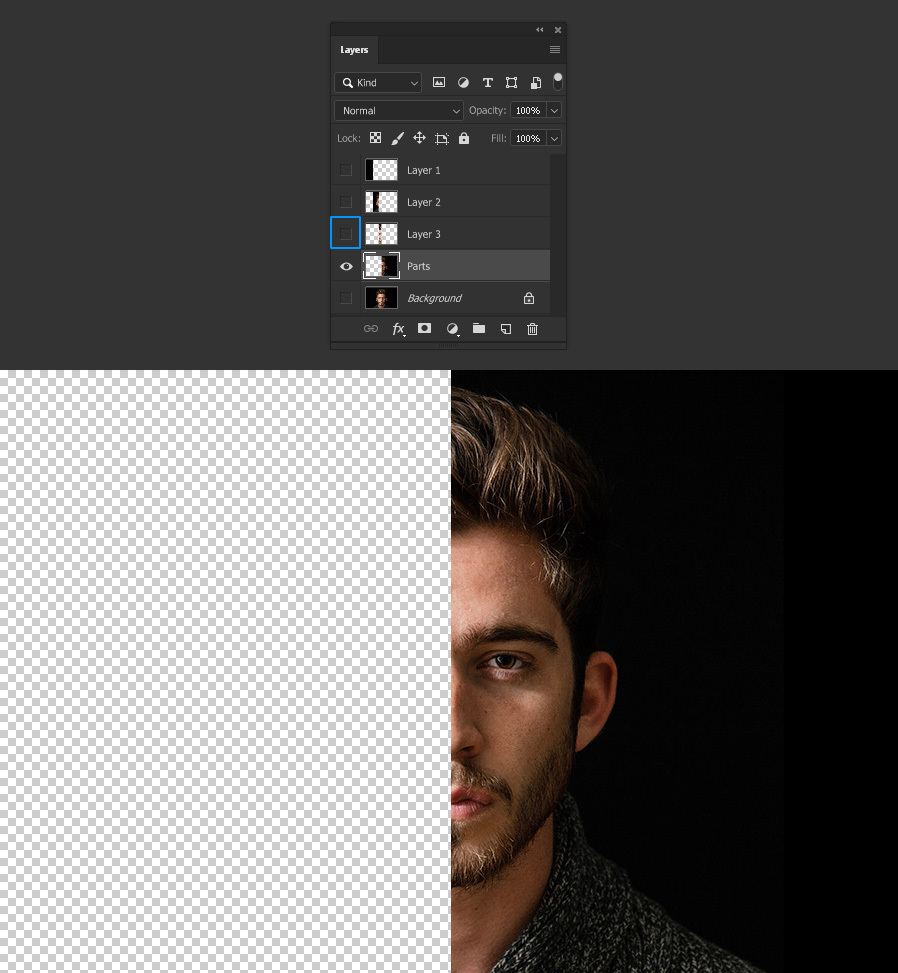Click Link layers icon at panel bottom

pos(370,328)
